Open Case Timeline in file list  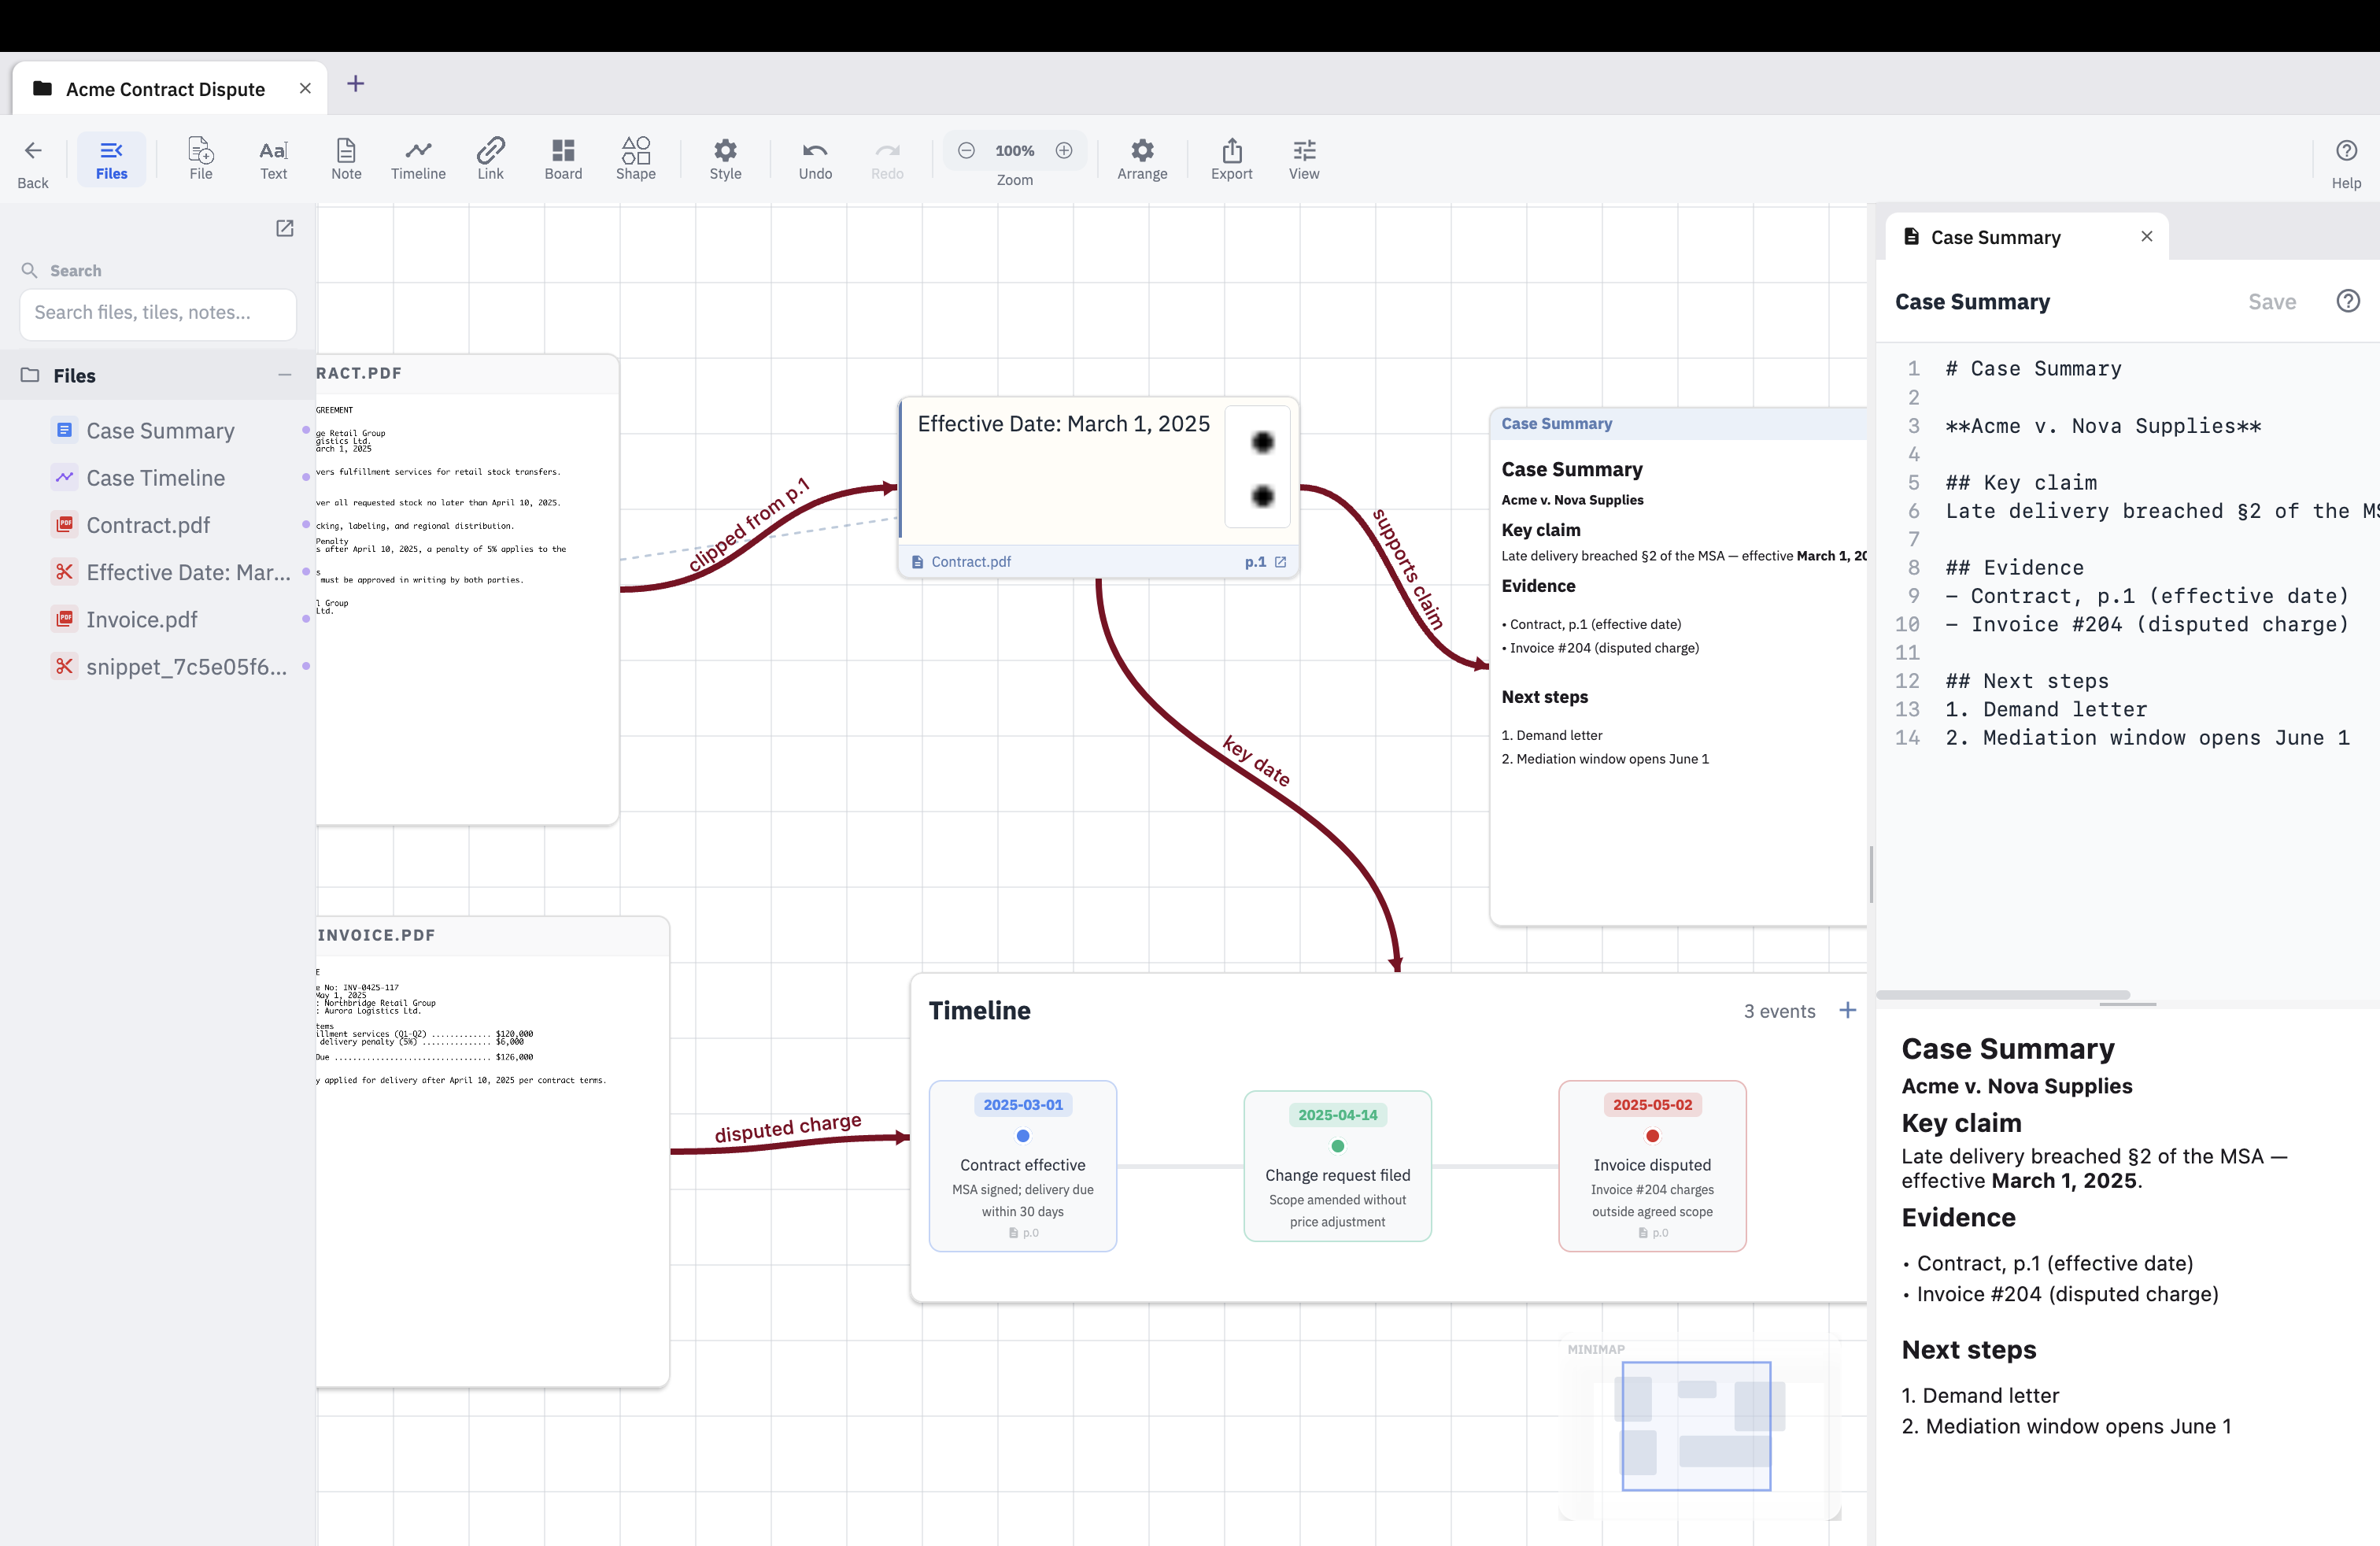[155, 478]
